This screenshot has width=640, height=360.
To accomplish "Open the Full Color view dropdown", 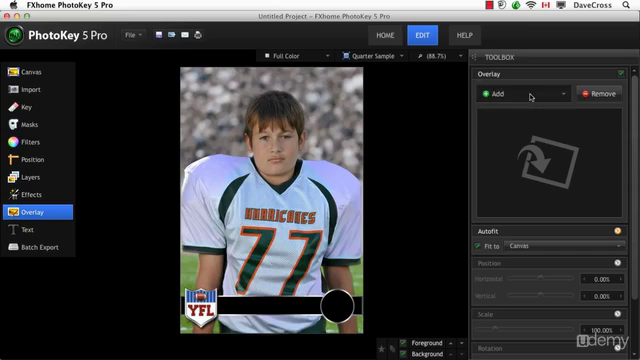I will tap(296, 56).
